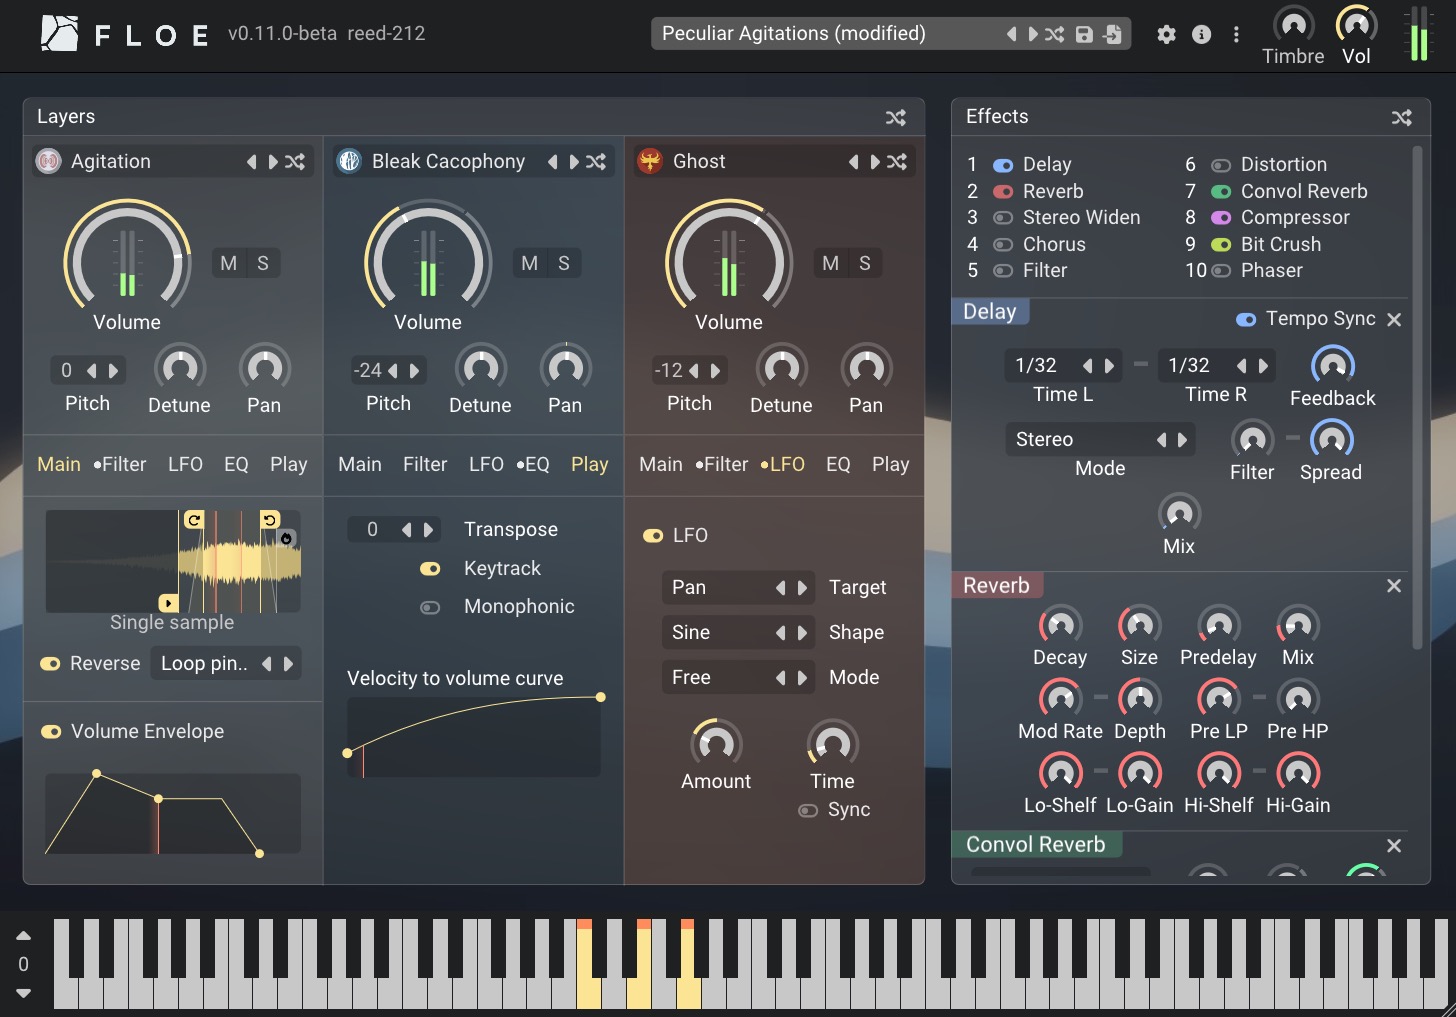Click the Bleak Cacophony library icon

[349, 161]
